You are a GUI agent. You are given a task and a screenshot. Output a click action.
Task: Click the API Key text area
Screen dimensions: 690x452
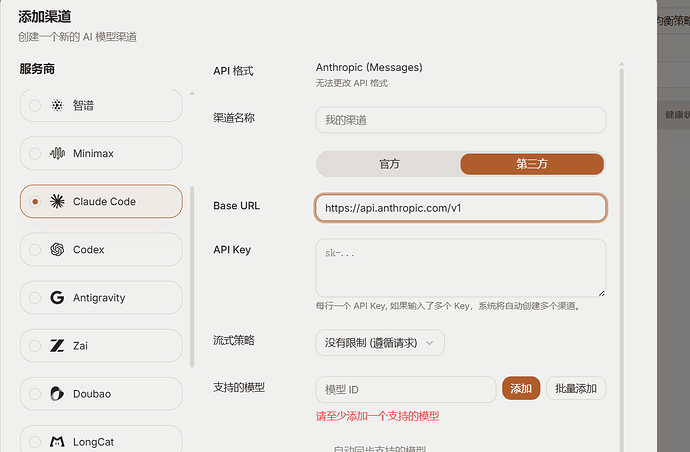[461, 268]
